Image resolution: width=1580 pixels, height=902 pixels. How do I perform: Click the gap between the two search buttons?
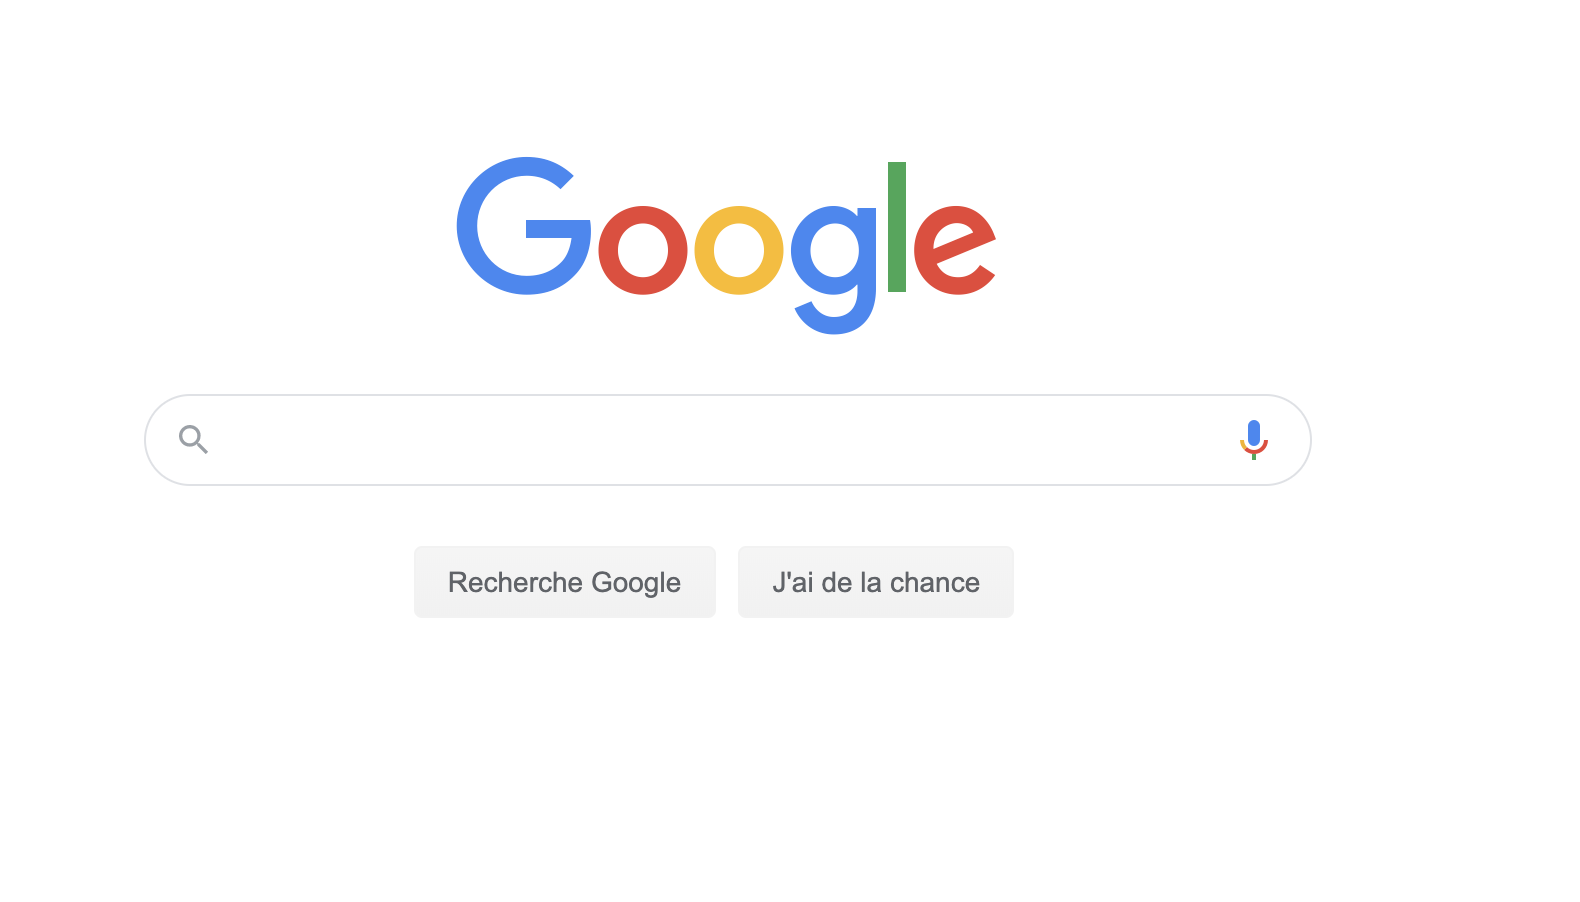tap(727, 582)
